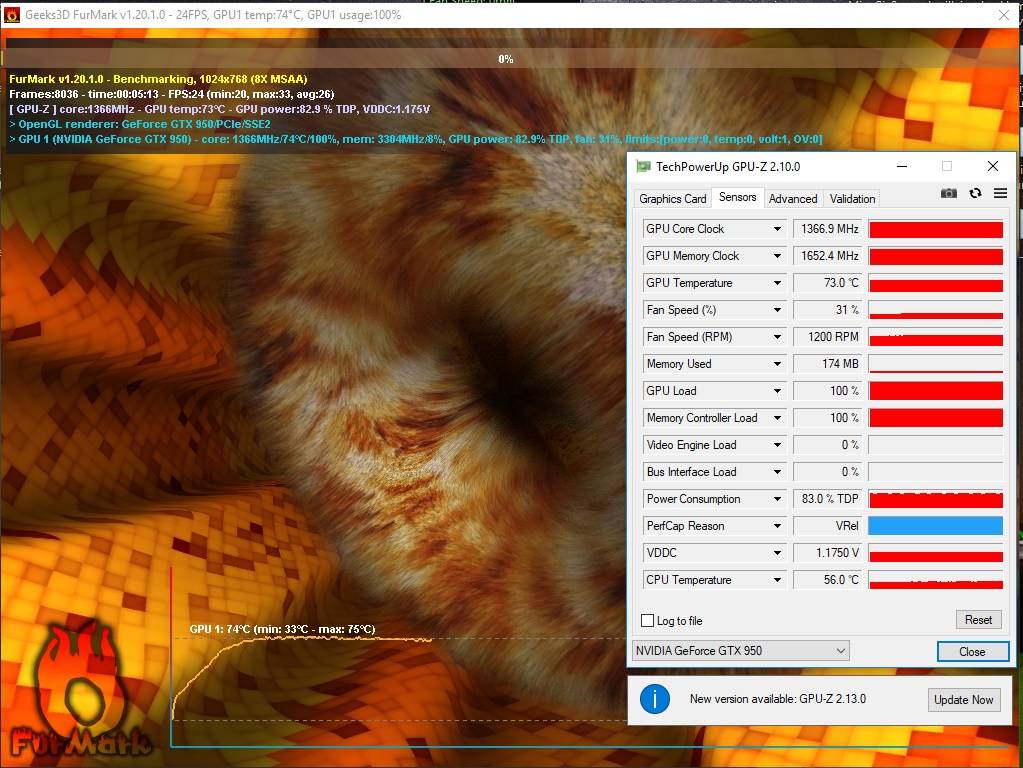This screenshot has width=1023, height=768.
Task: Open the Bus Interface Load dropdown
Action: pos(777,472)
